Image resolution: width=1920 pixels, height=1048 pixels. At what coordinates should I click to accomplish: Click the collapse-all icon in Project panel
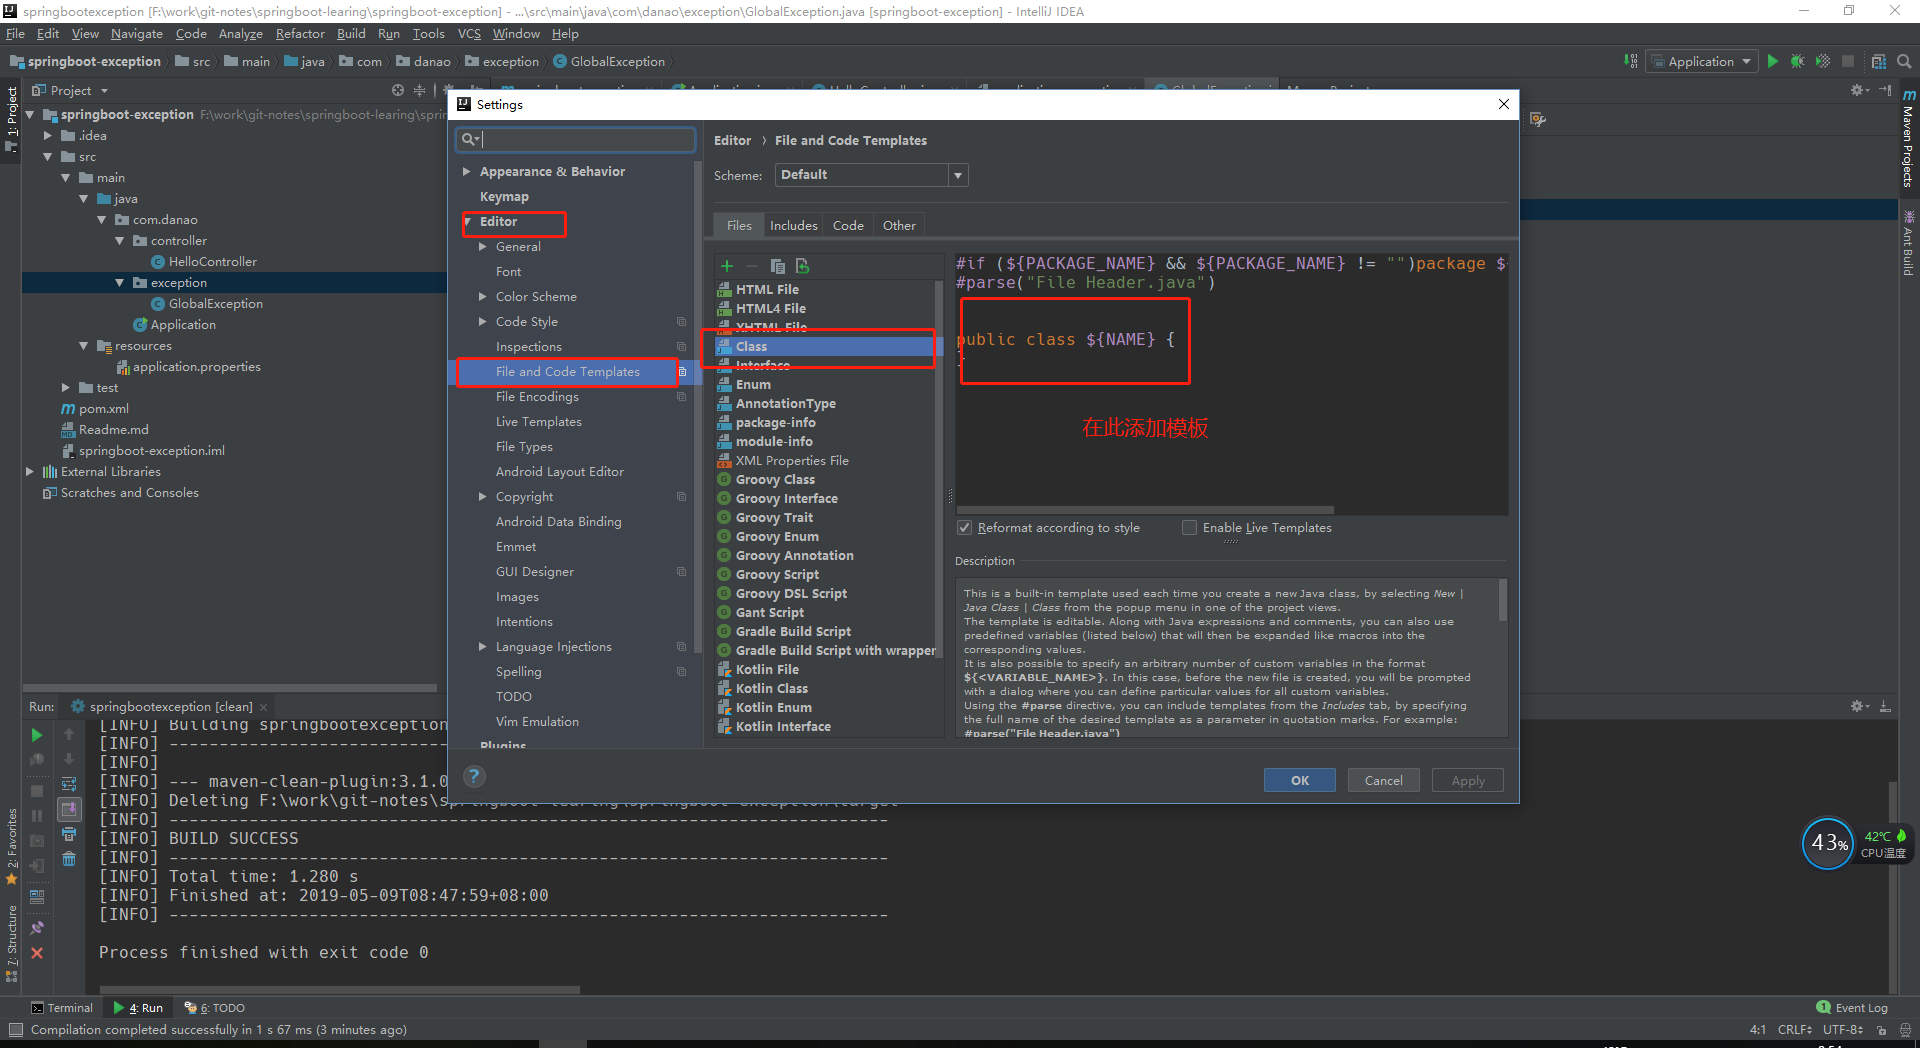click(x=419, y=90)
